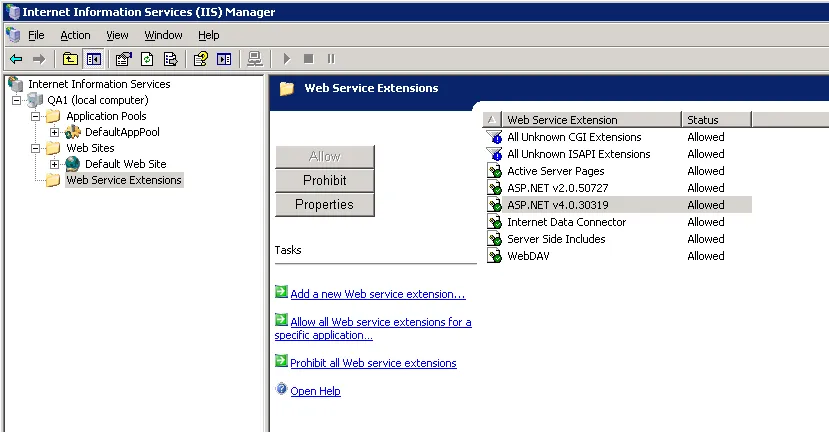Toggle the Show/Hide Action Pane icon

(224, 59)
